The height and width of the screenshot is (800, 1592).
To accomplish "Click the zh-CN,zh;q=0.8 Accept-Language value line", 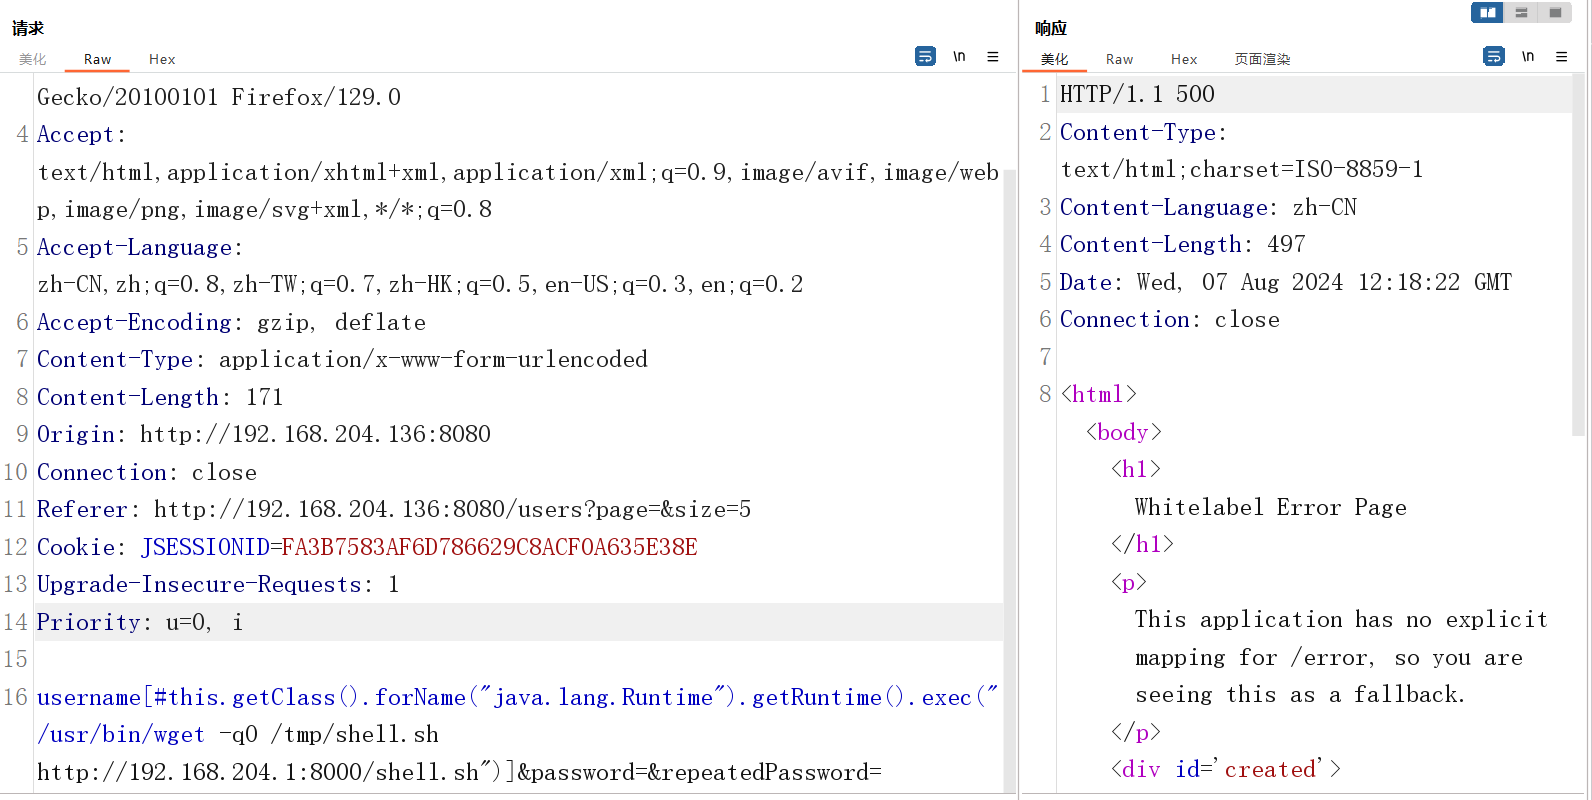I will tap(420, 284).
